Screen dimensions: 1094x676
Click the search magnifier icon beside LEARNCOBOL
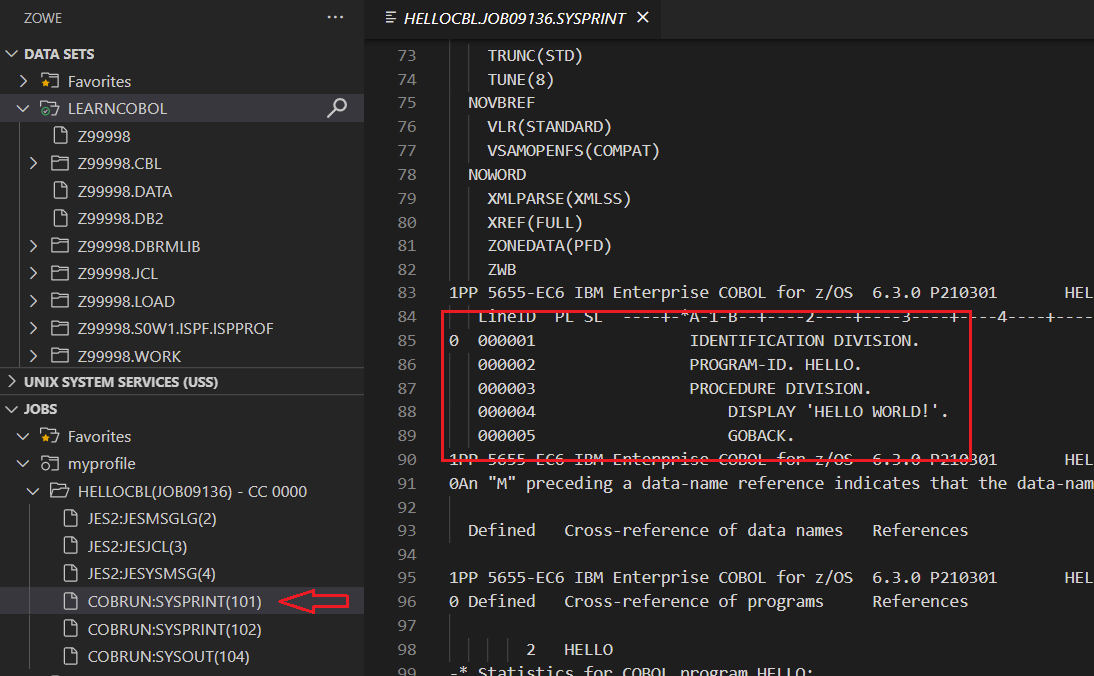(337, 108)
